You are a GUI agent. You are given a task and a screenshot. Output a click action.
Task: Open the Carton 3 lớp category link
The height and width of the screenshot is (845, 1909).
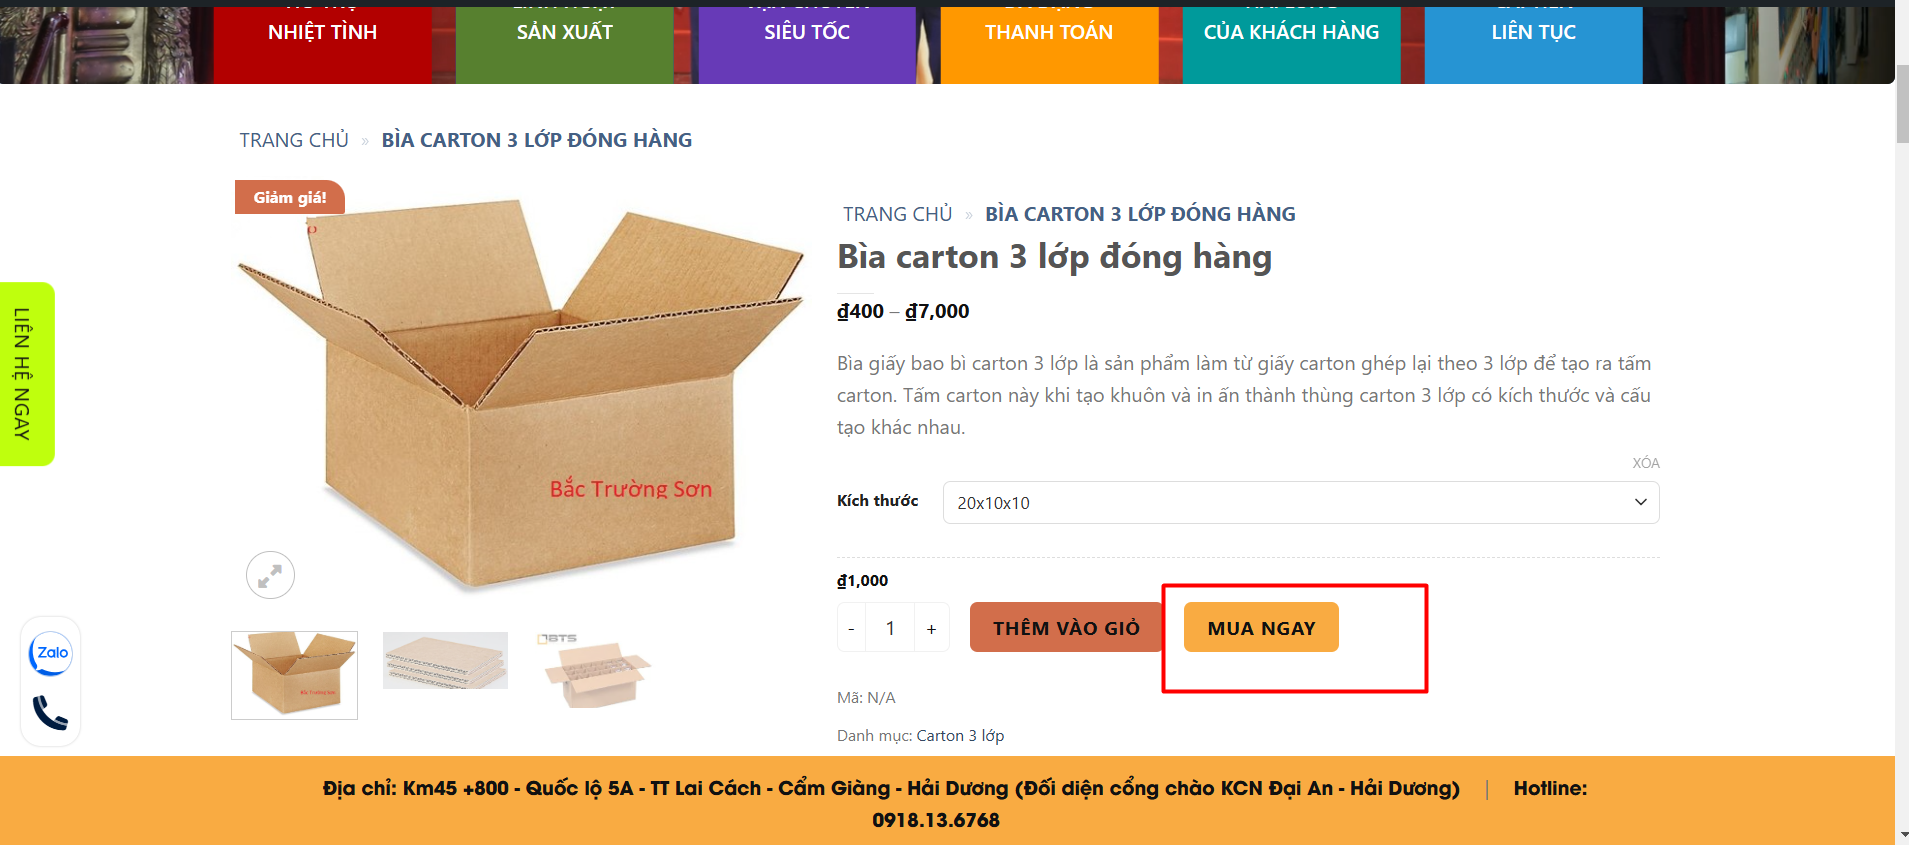point(960,736)
